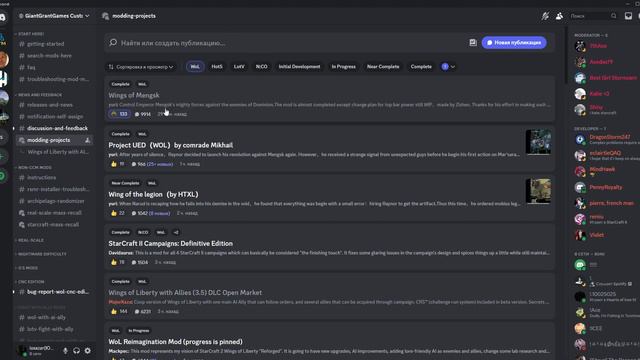This screenshot has height=360, width=640.
Task: Expand REAL-SCALE category
Action: click(30, 240)
